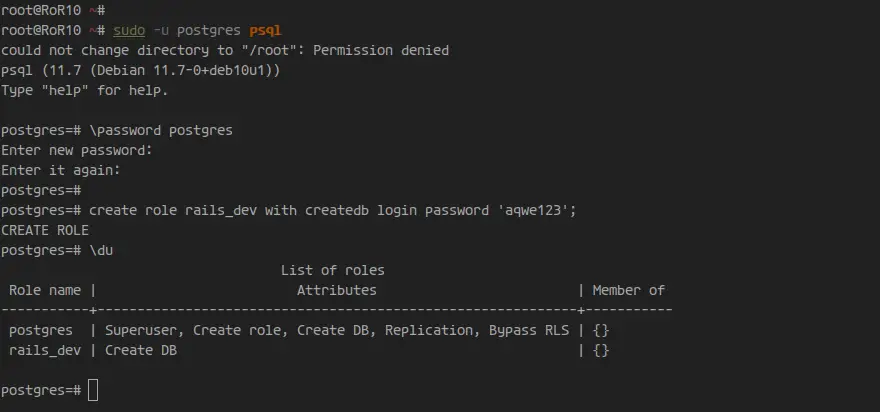The height and width of the screenshot is (412, 880).
Task: Click the "List of roles" table title
Action: pos(333,270)
